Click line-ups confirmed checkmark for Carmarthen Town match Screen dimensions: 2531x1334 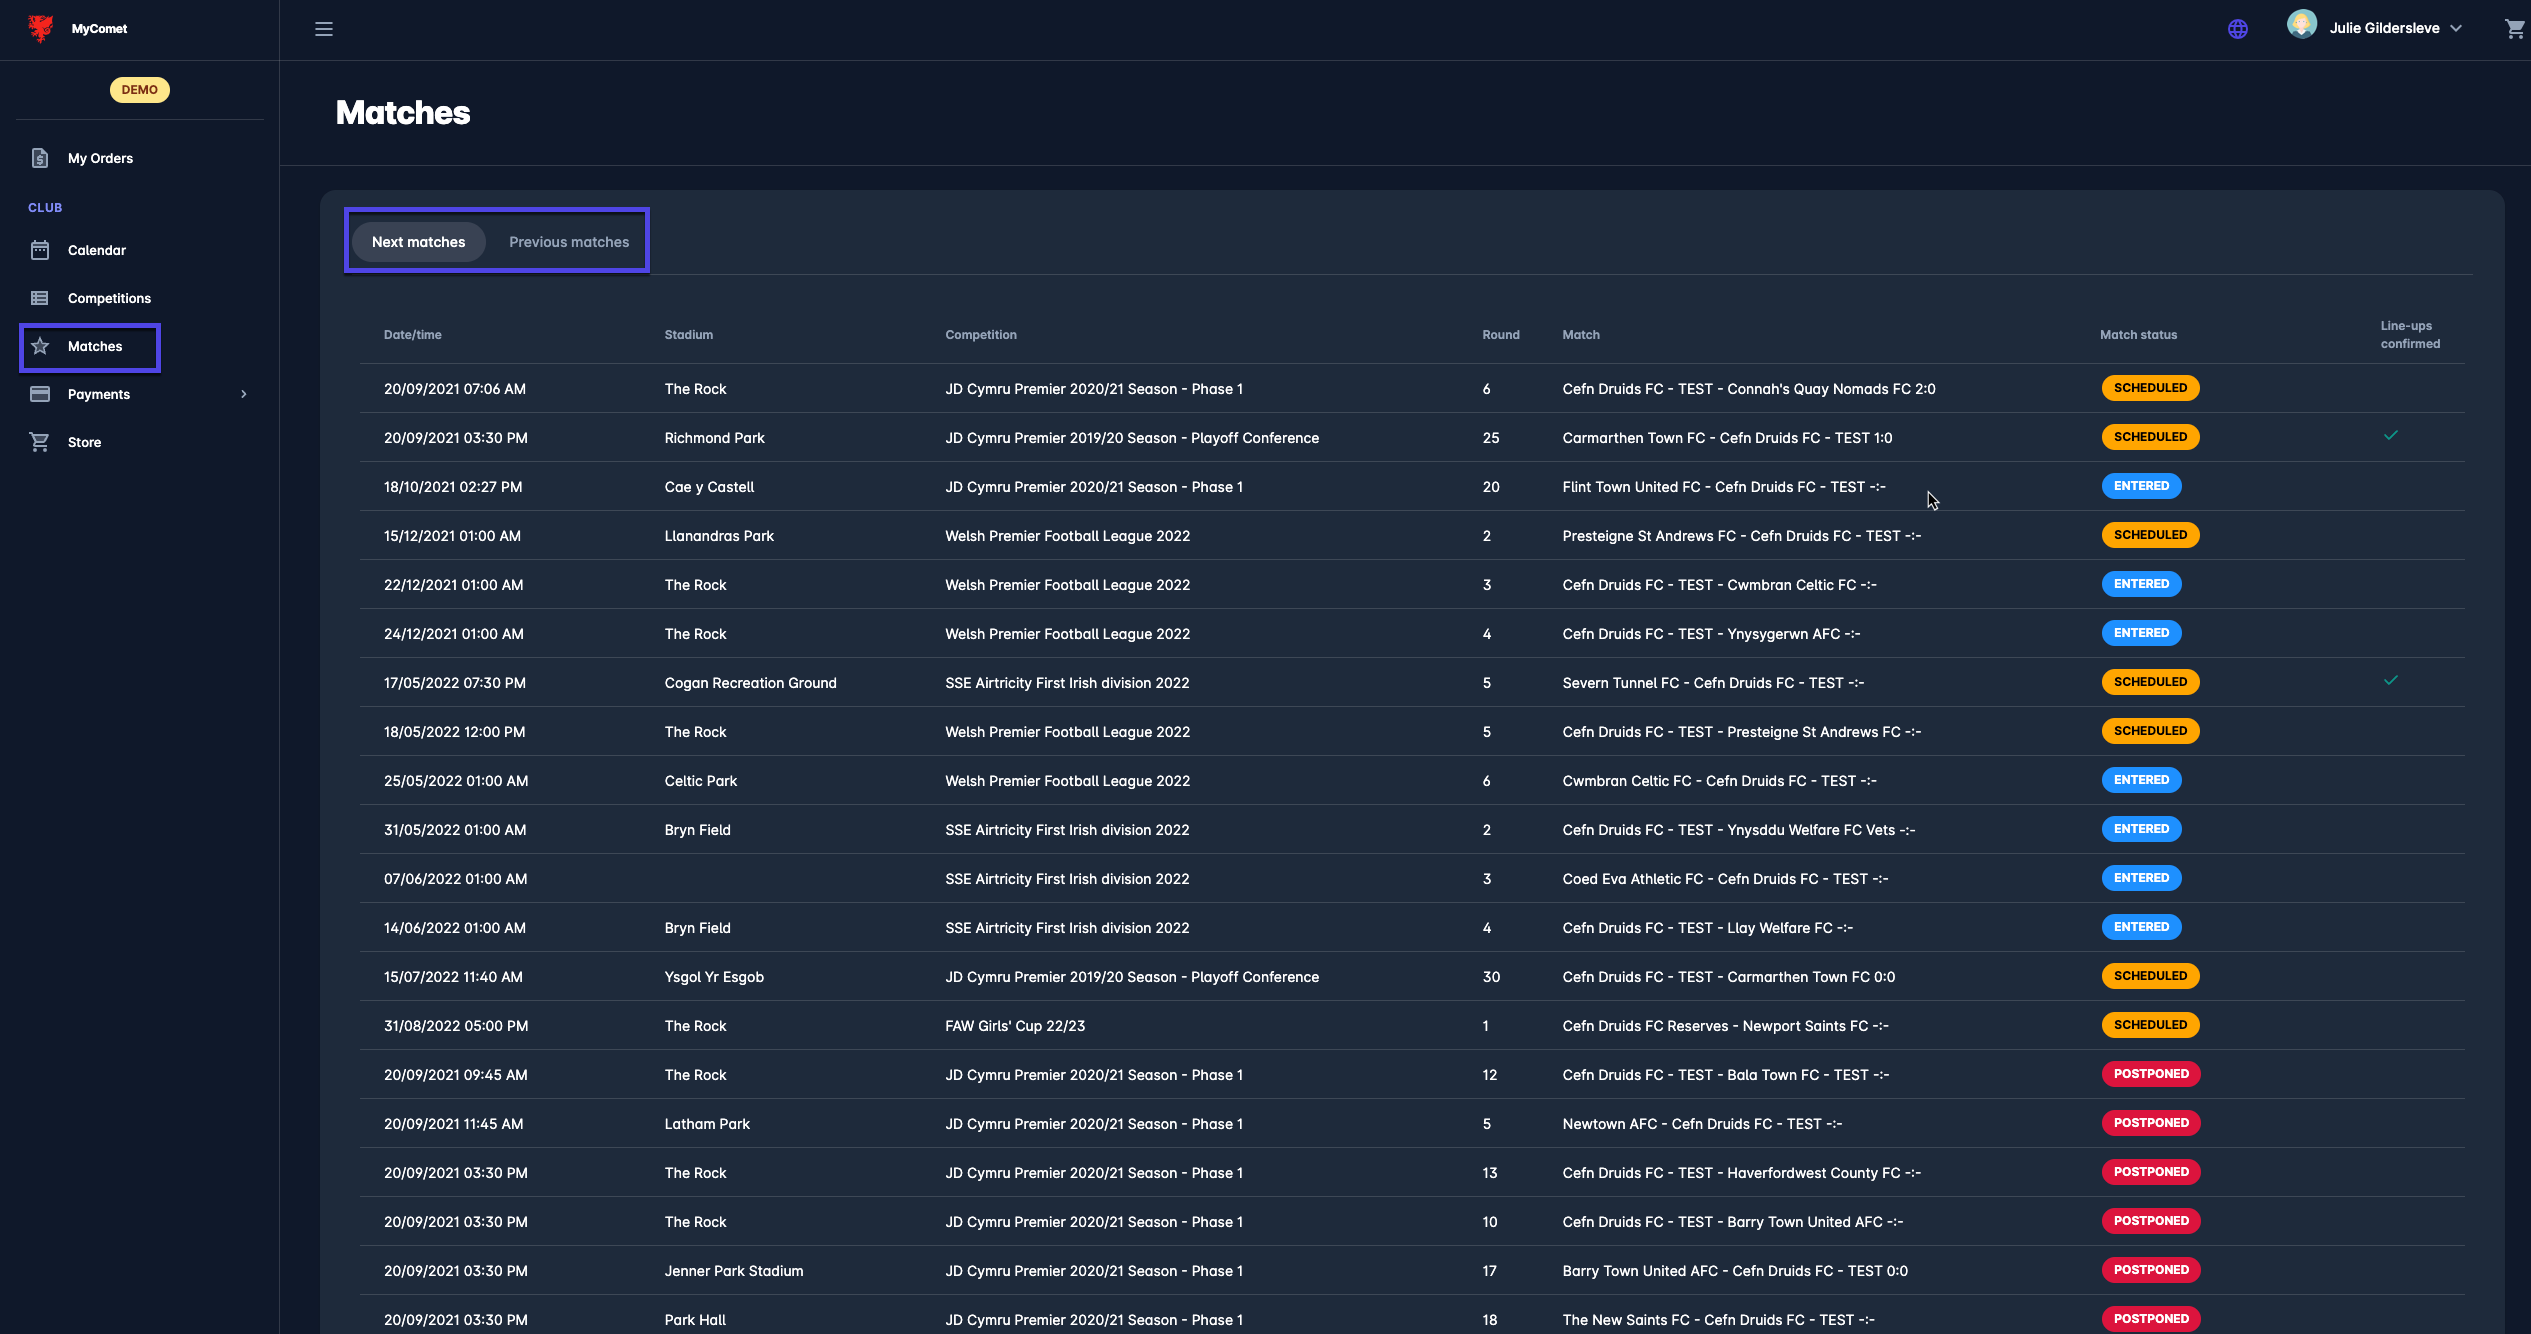coord(2391,435)
